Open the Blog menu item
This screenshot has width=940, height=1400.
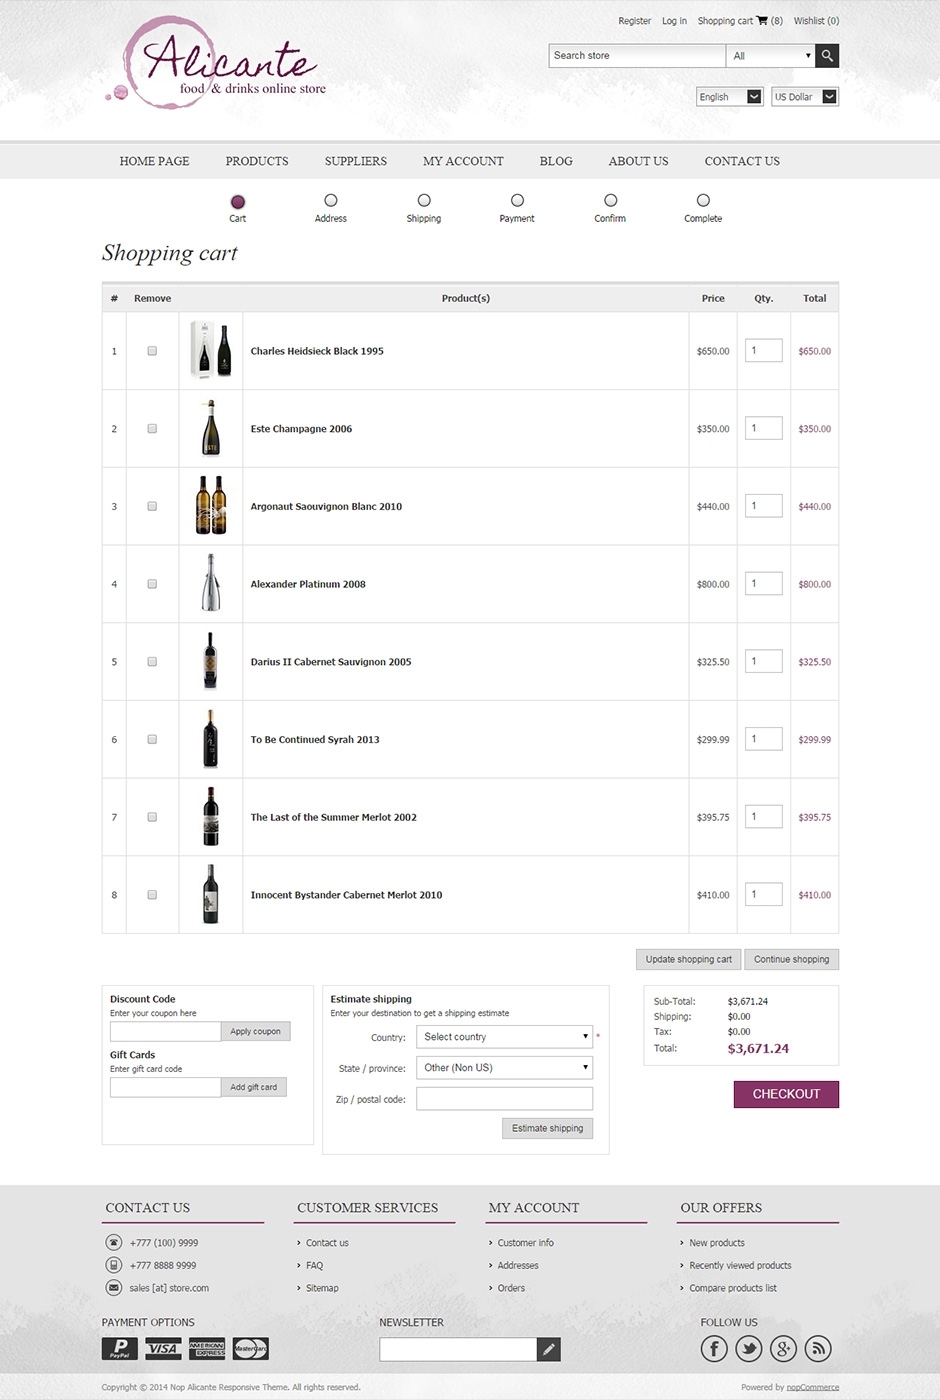(556, 161)
